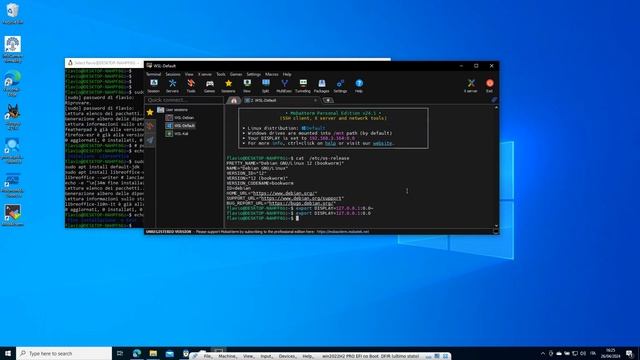Open the bugs.debian.org URL link
This screenshot has height=360, width=640.
301,203
